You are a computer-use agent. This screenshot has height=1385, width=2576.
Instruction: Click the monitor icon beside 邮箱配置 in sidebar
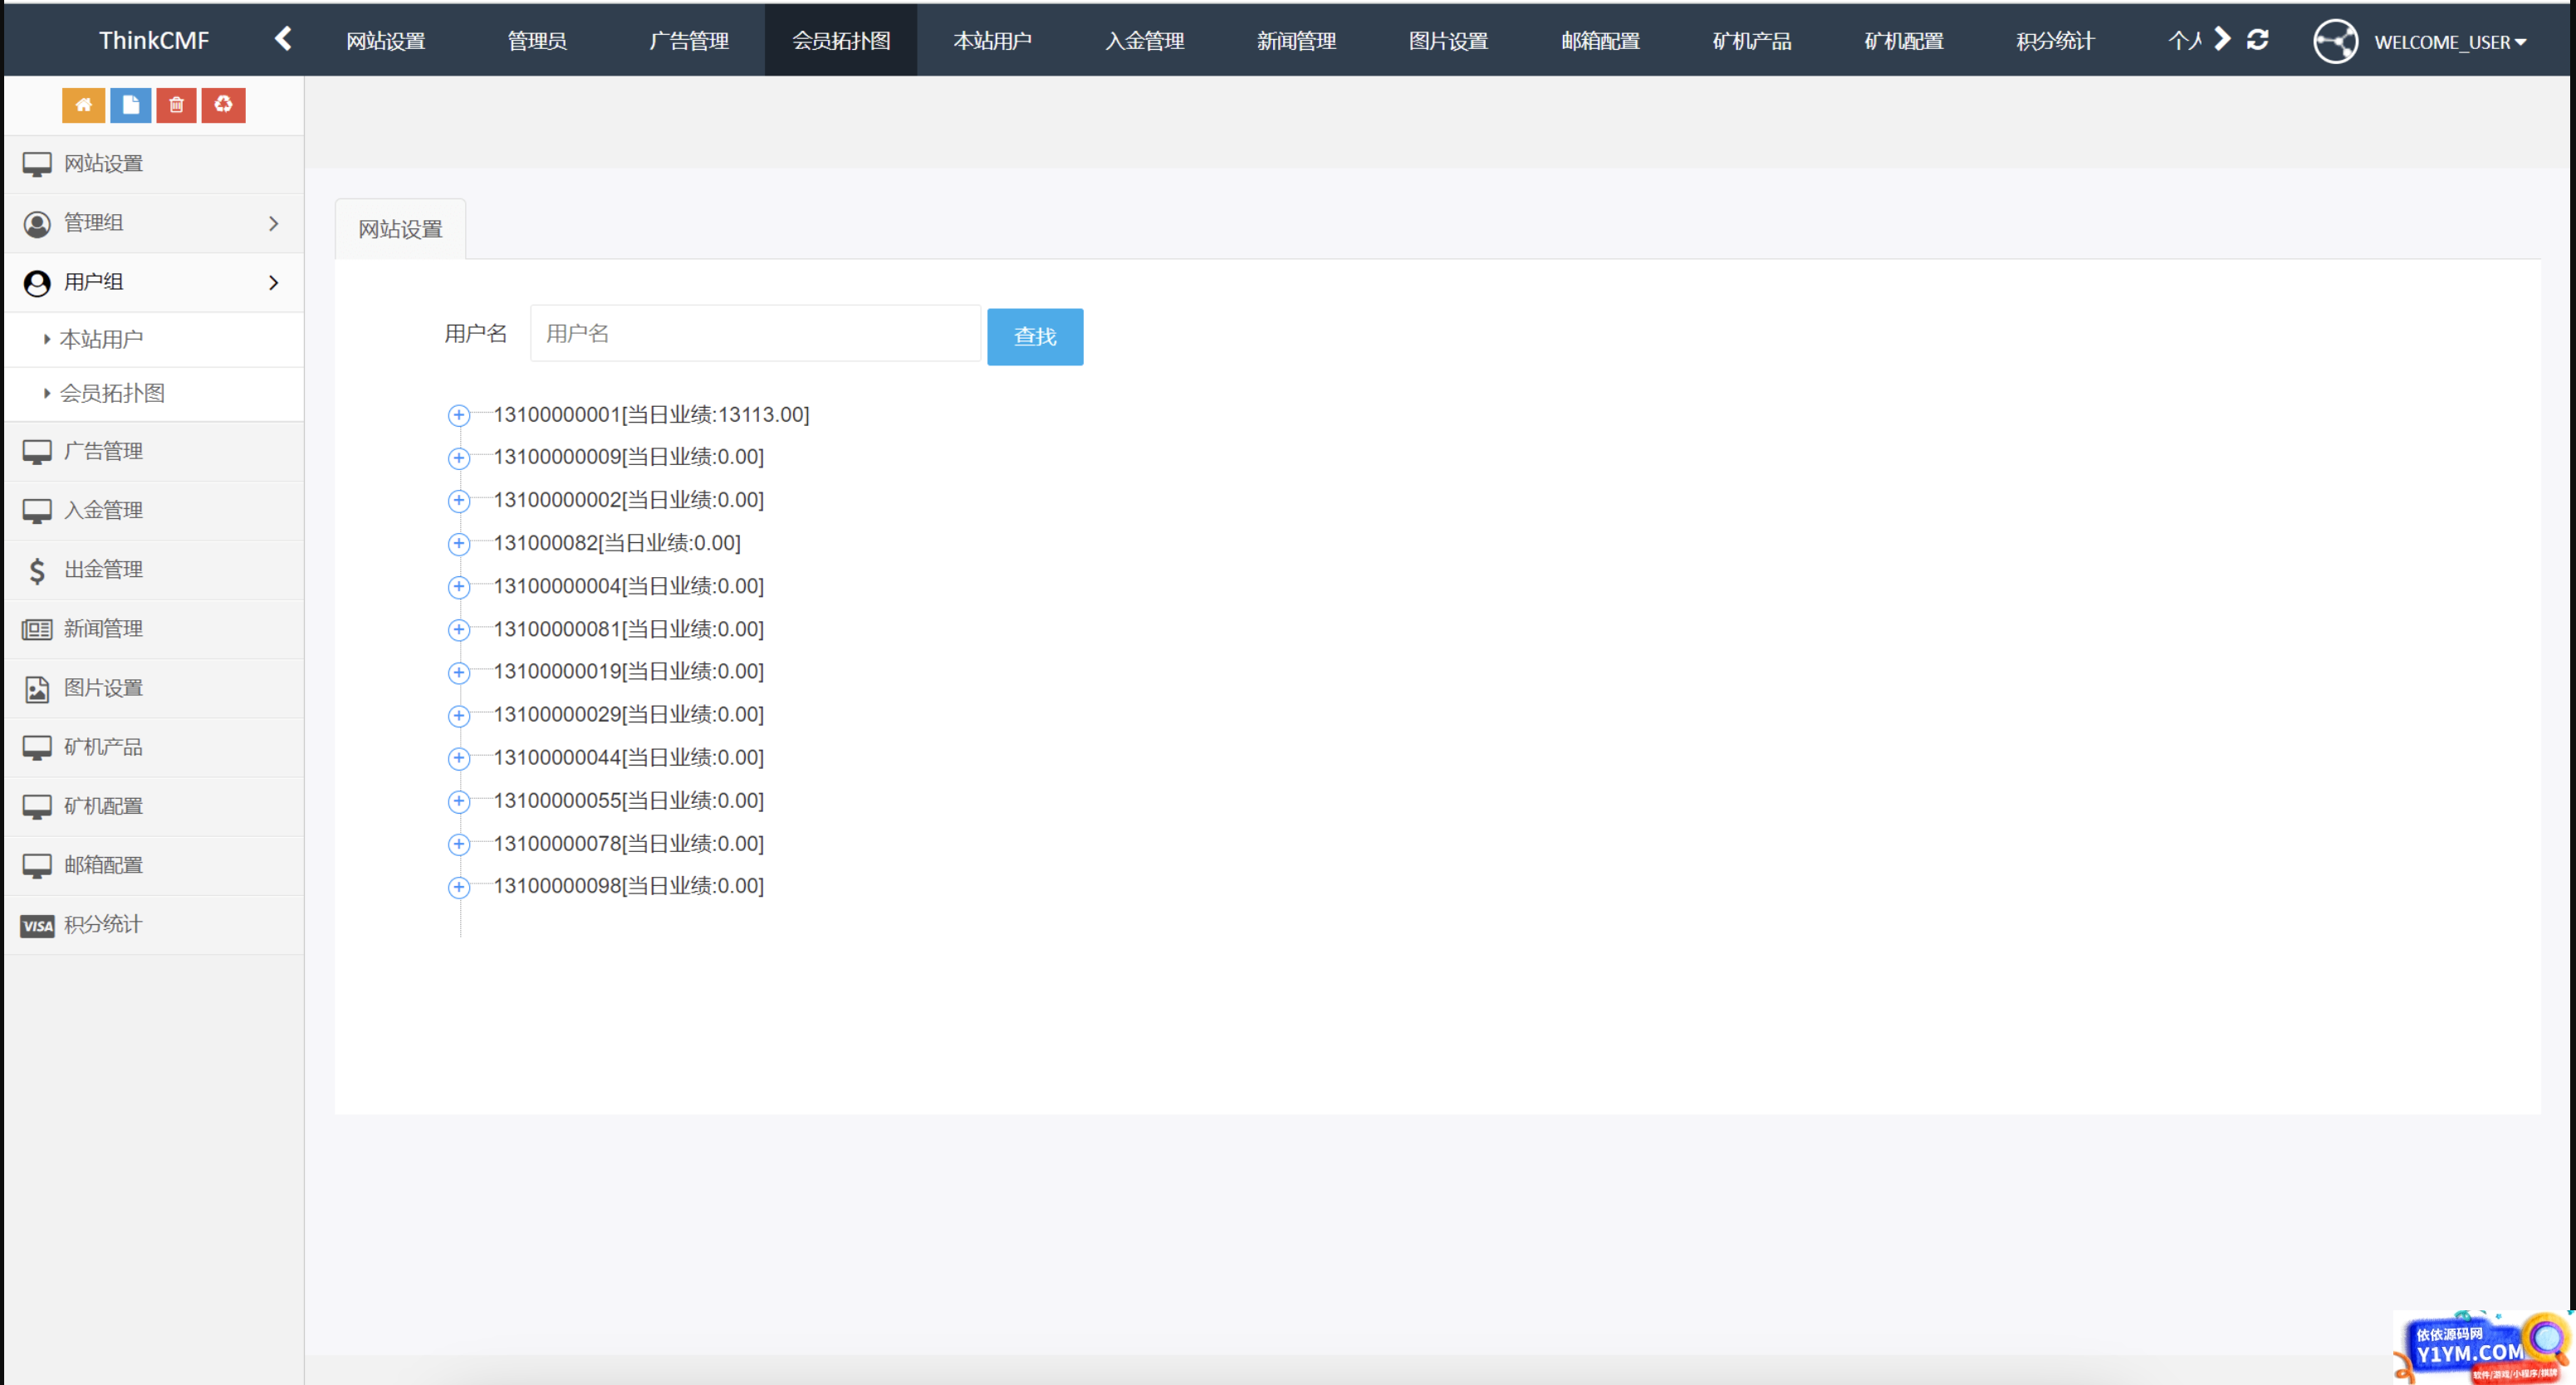(x=37, y=866)
